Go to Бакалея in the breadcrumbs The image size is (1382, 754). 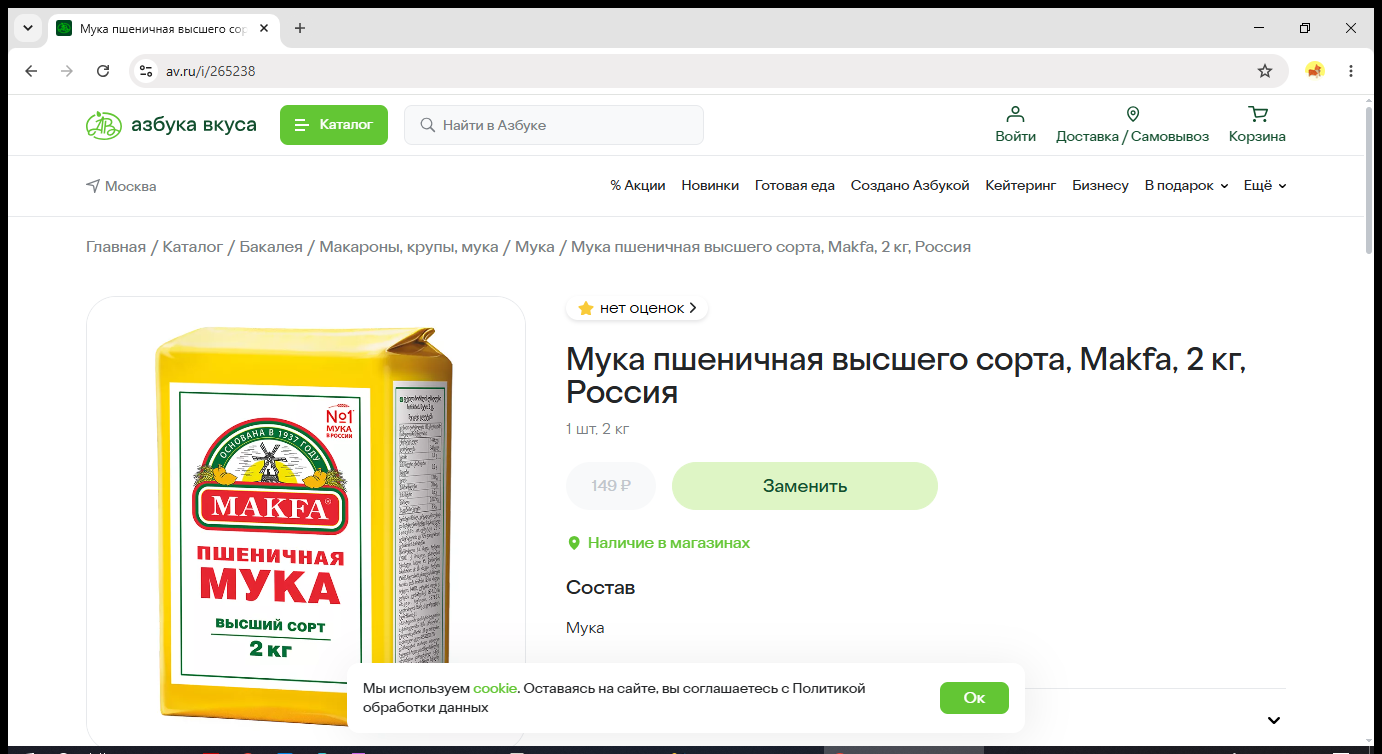point(271,247)
